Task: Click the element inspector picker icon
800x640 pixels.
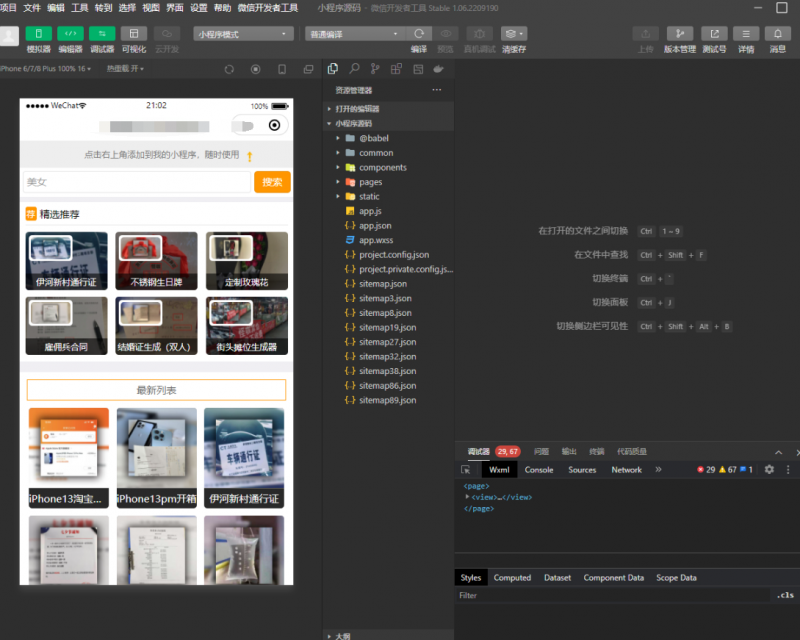Action: coord(466,469)
